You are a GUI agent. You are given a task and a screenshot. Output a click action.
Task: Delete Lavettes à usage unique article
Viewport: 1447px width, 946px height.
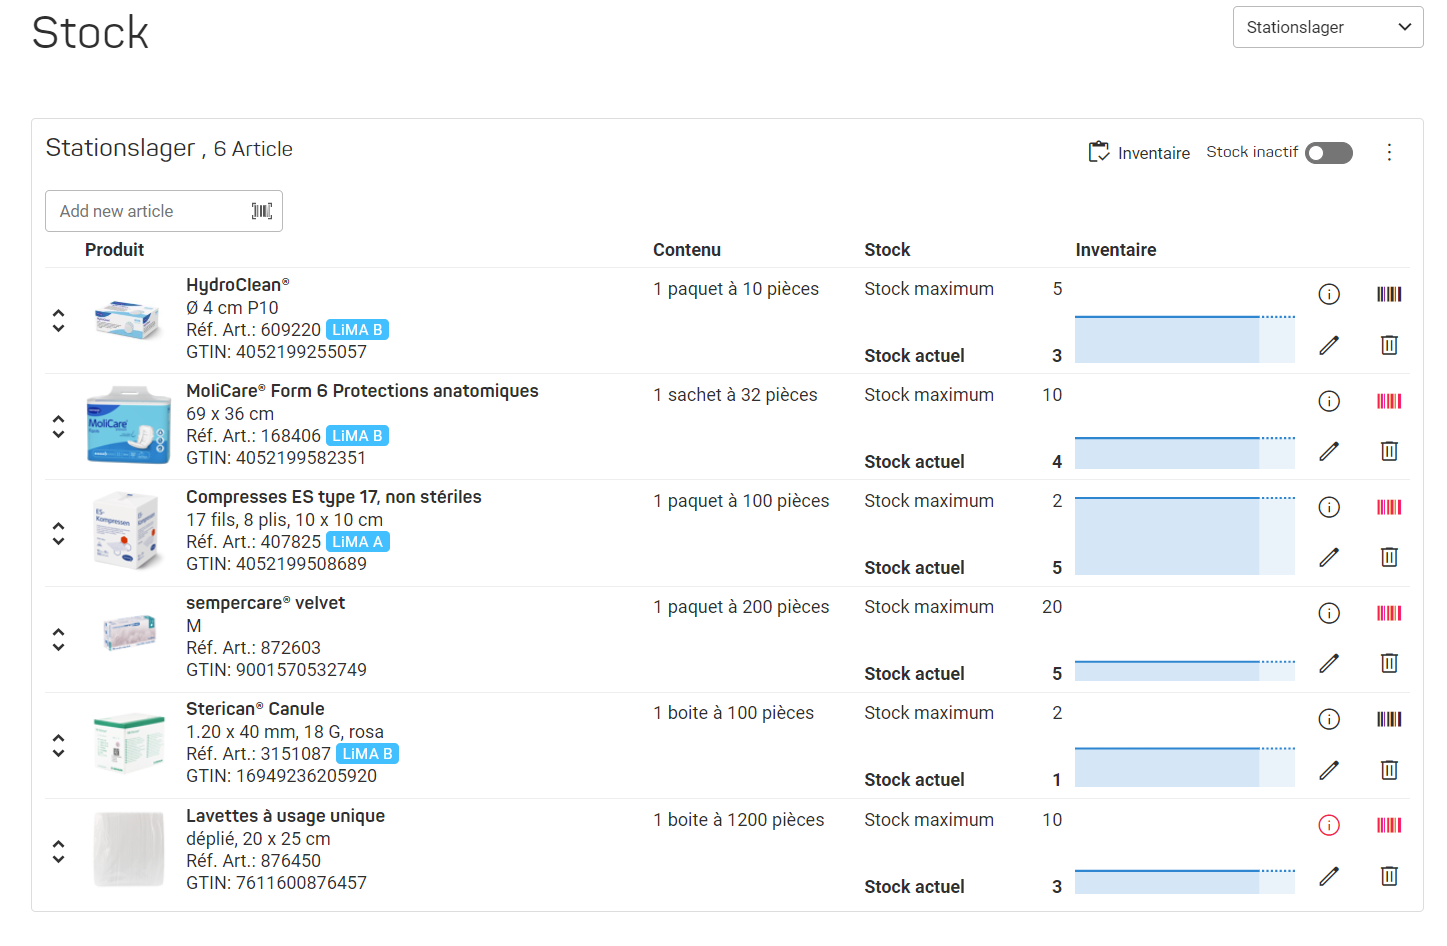pos(1389,876)
